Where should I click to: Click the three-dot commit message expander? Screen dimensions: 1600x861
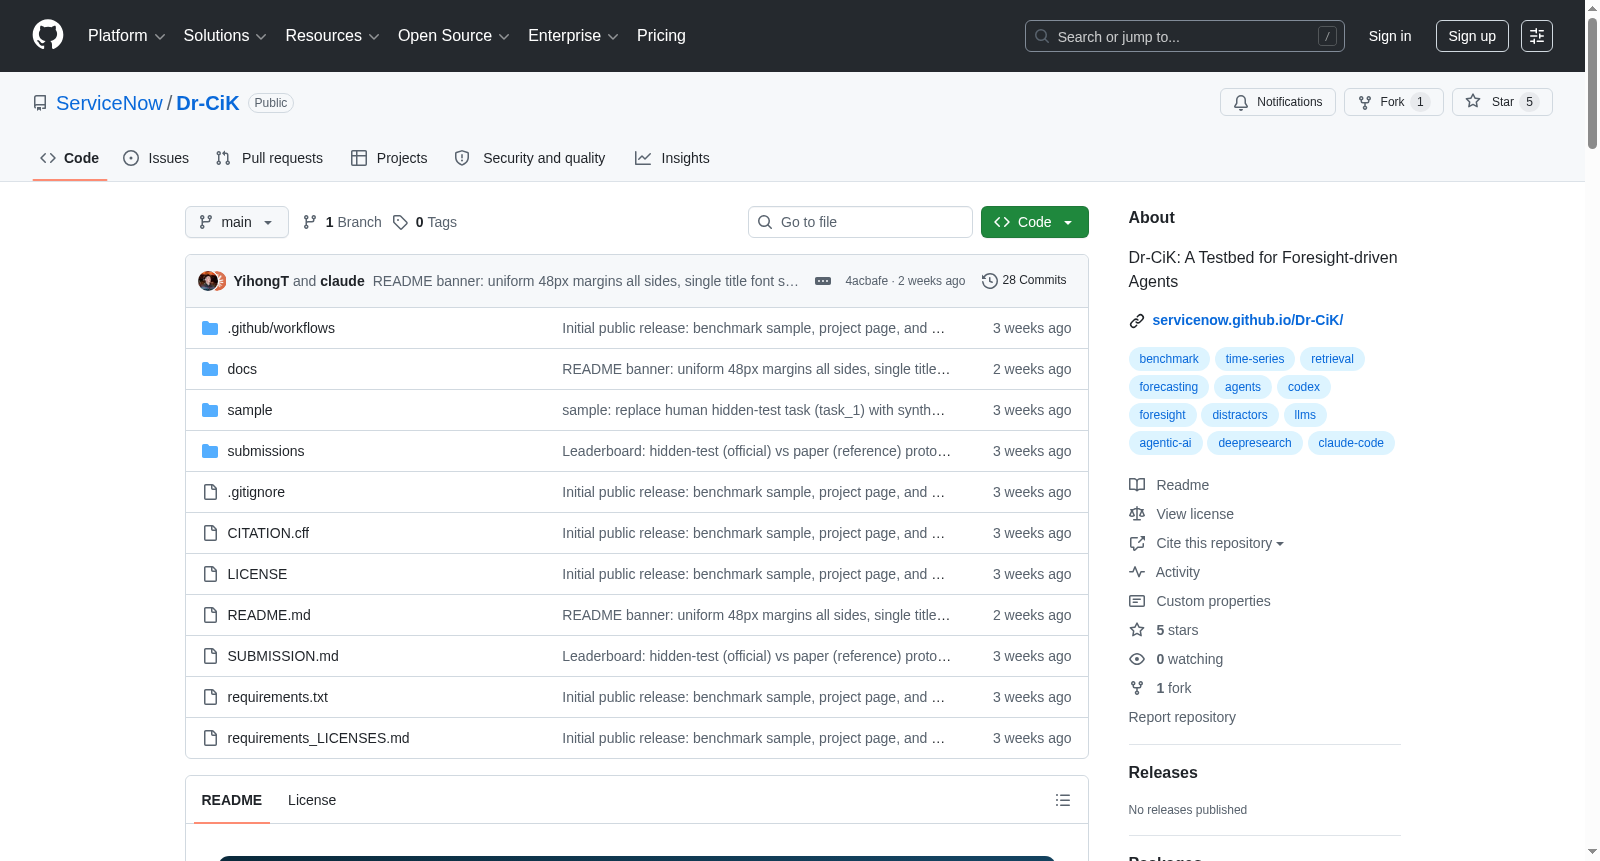(823, 281)
